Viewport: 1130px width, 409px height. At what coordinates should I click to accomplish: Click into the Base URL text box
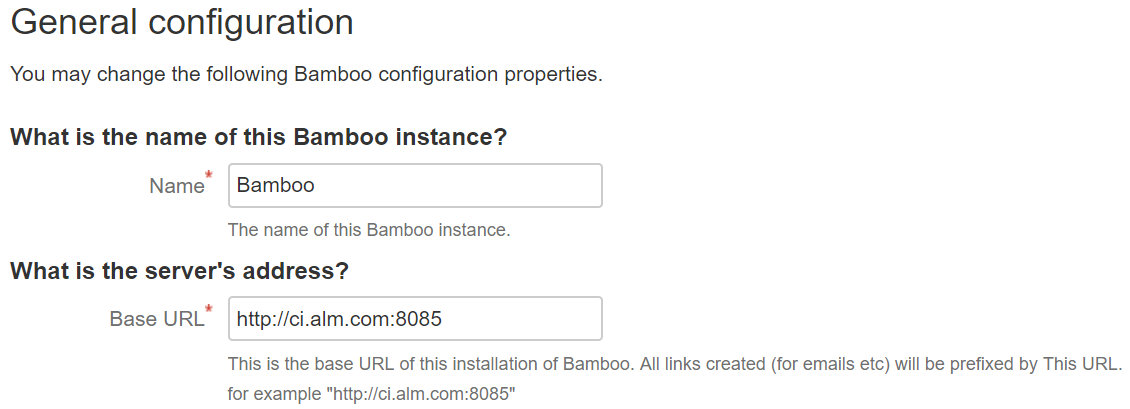point(415,318)
